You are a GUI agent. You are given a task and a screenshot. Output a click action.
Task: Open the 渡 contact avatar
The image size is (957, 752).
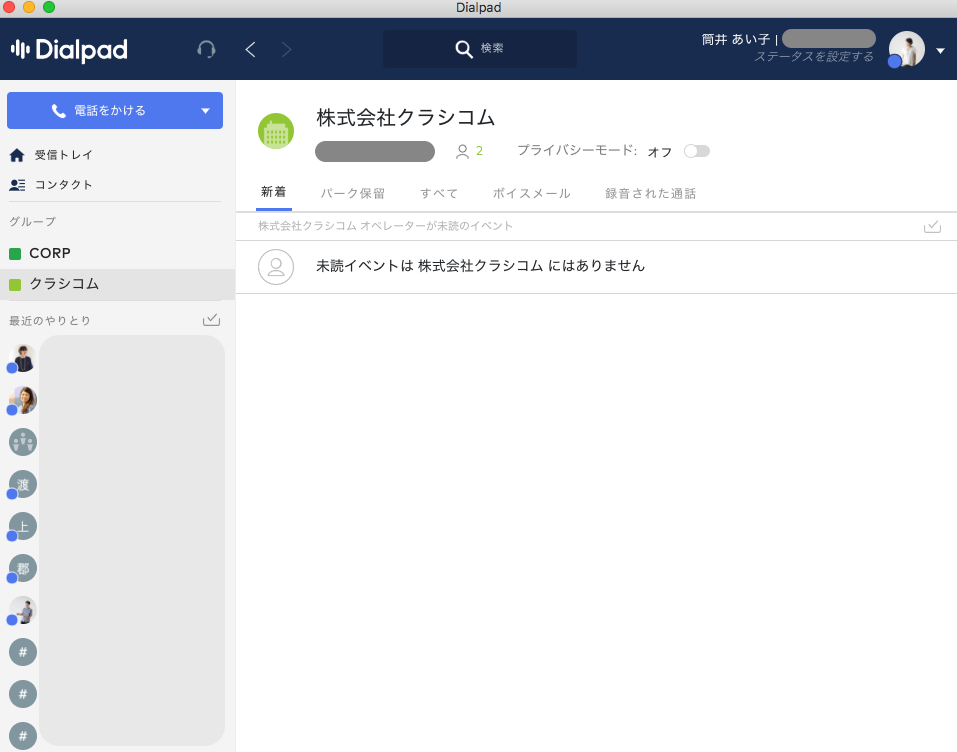click(x=23, y=484)
